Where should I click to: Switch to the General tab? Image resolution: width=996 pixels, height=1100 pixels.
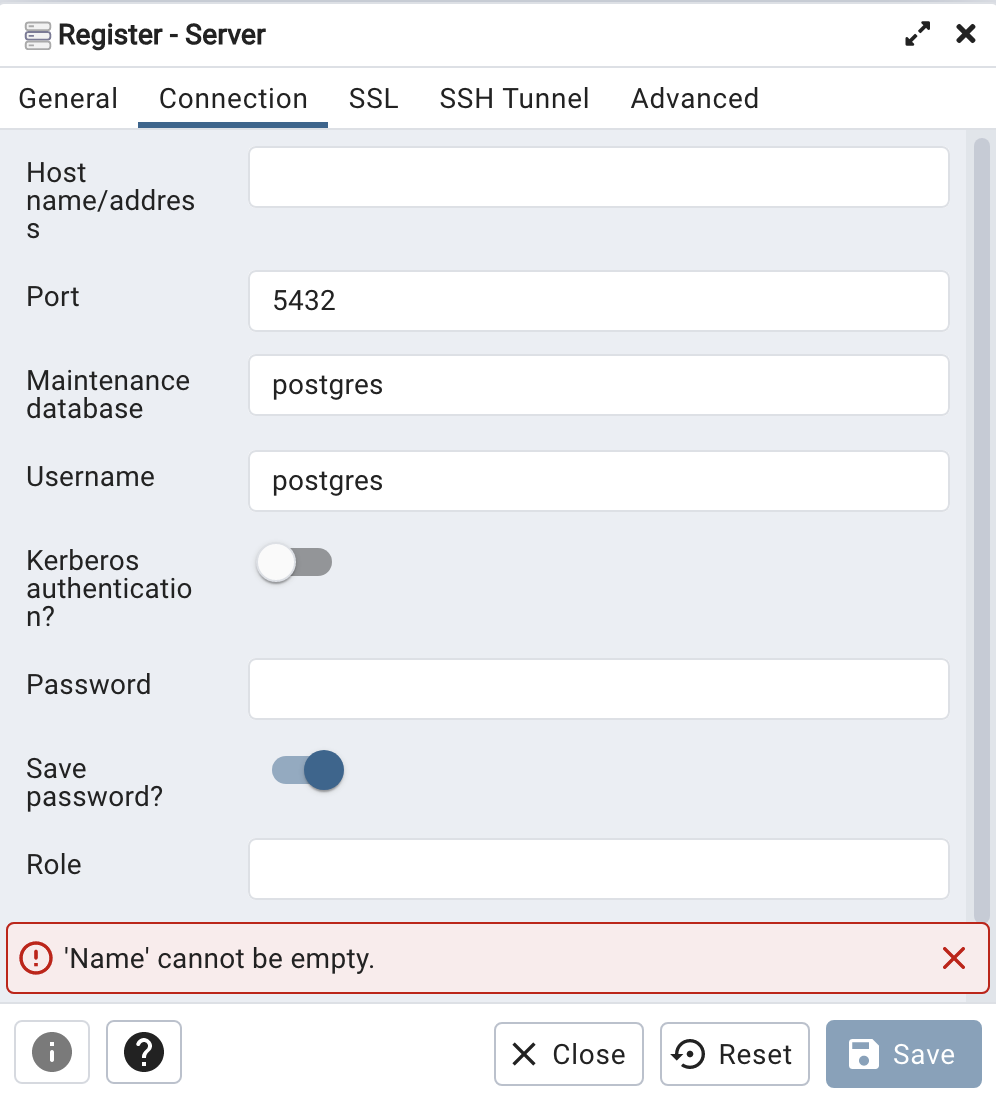tap(68, 98)
